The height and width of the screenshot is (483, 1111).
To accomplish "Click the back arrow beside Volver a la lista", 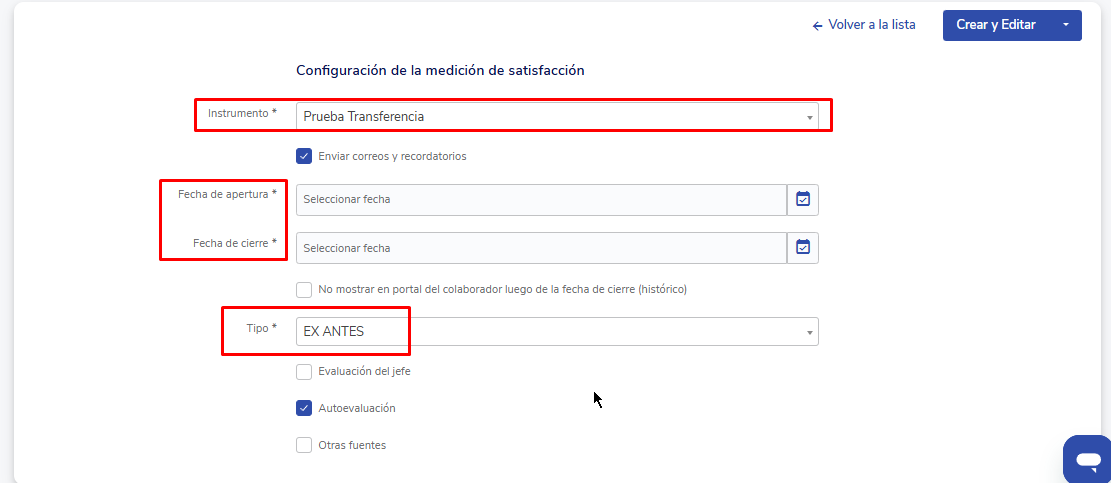I will [817, 25].
